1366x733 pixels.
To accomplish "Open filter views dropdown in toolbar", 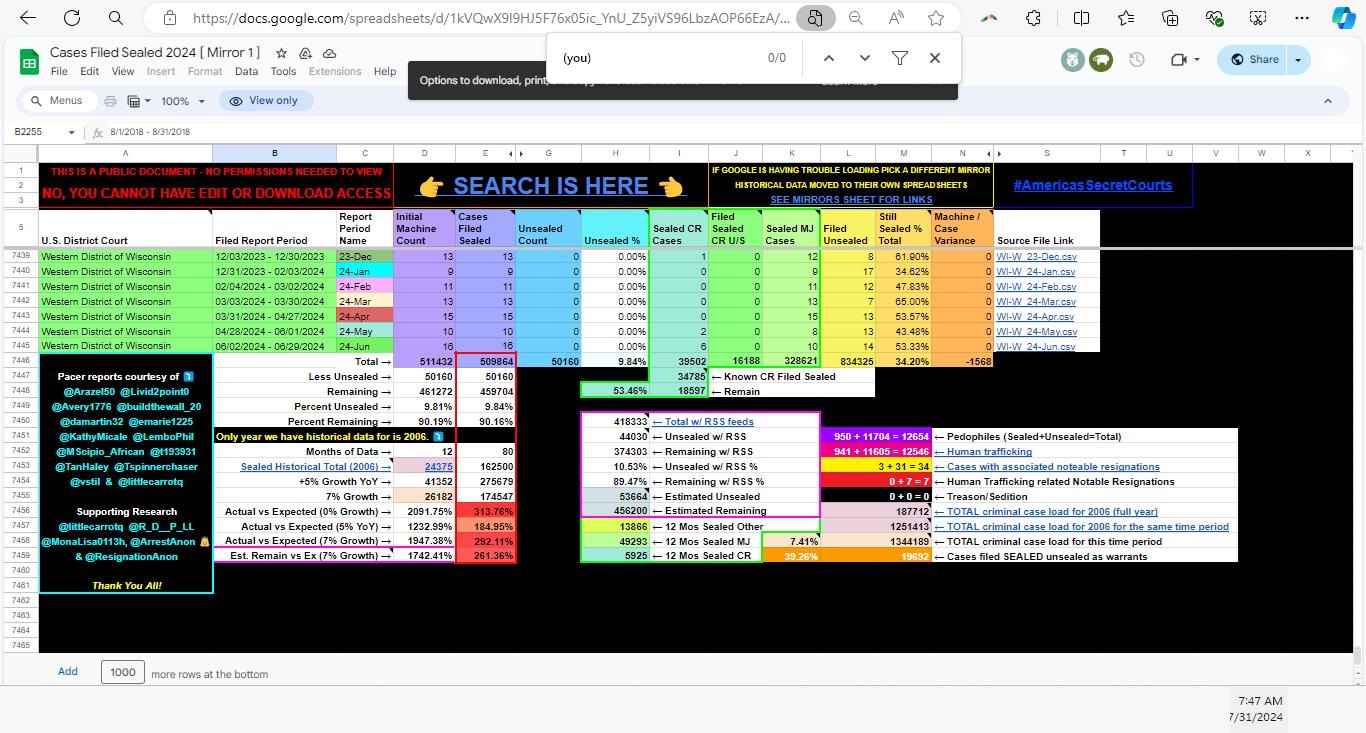I will 138,101.
